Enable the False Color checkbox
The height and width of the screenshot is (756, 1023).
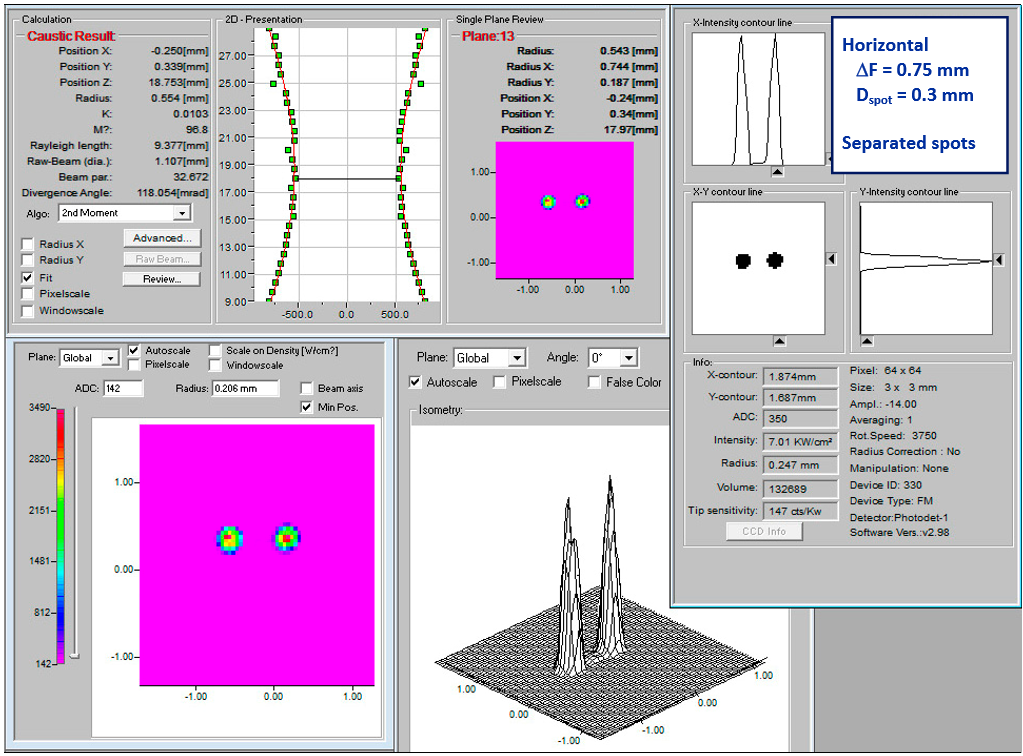pos(596,382)
